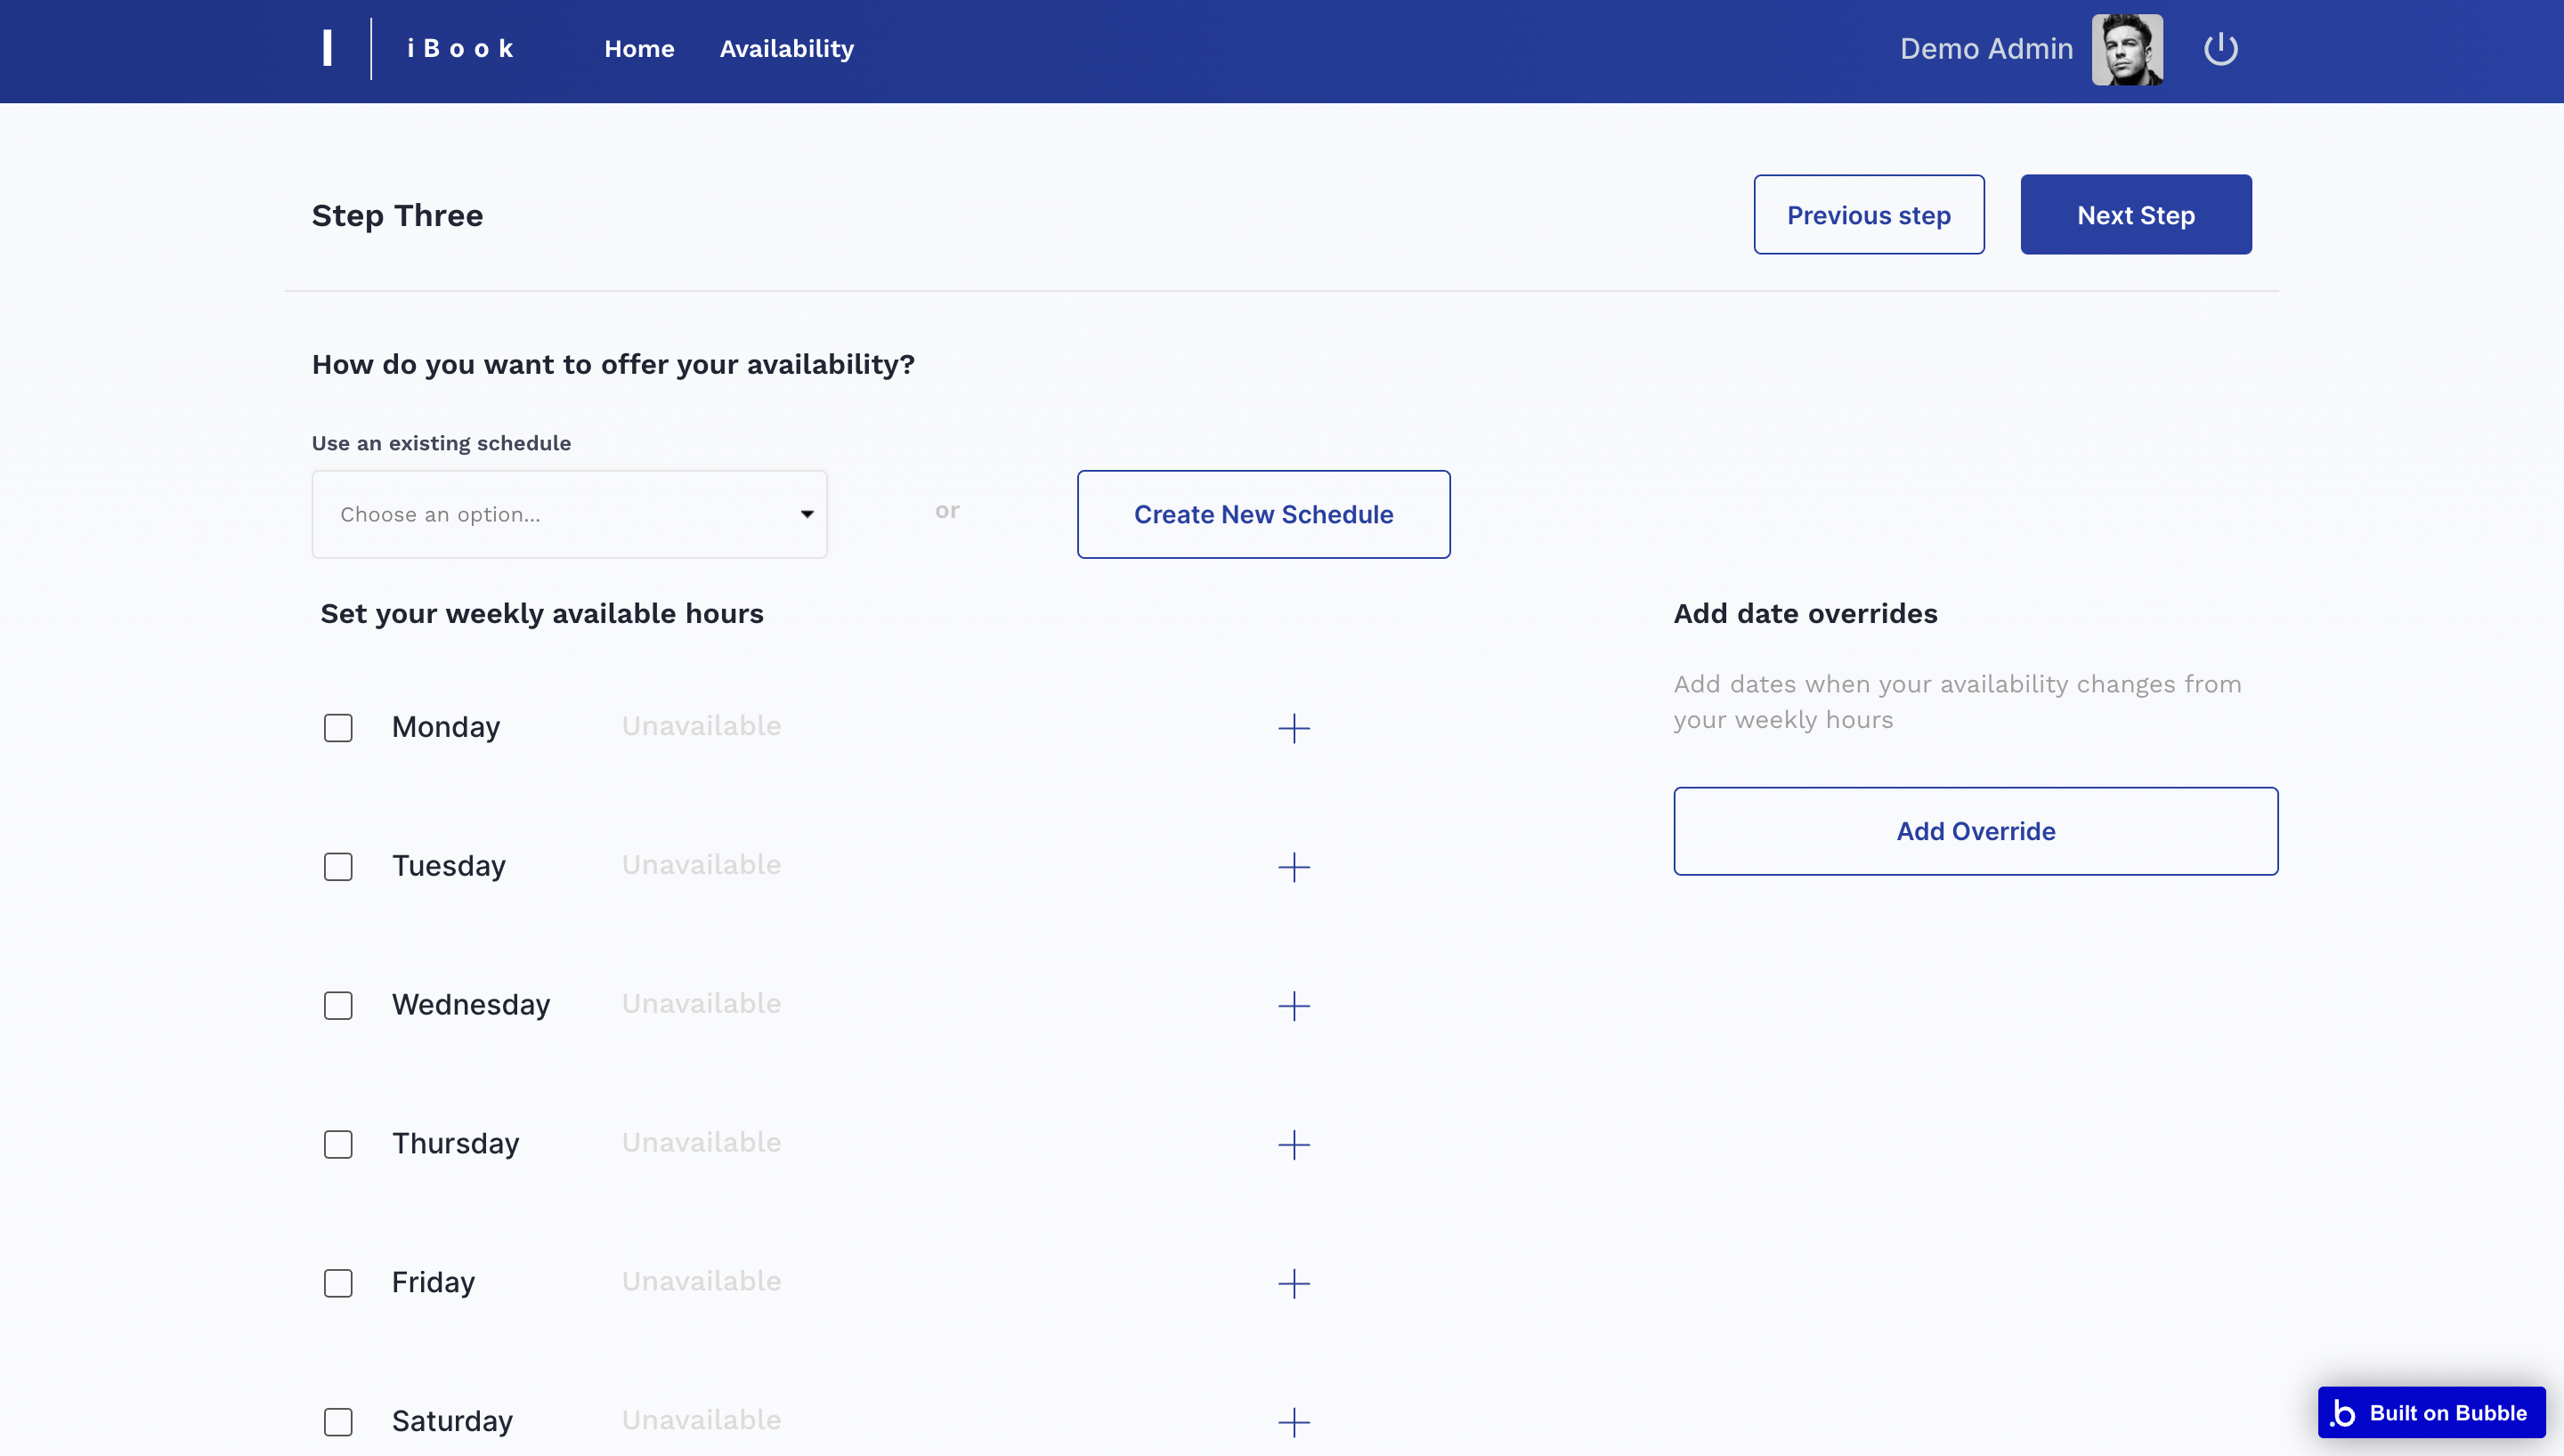Click the plus icon for Wednesday
Viewport: 2564px width, 1456px height.
tap(1293, 1005)
